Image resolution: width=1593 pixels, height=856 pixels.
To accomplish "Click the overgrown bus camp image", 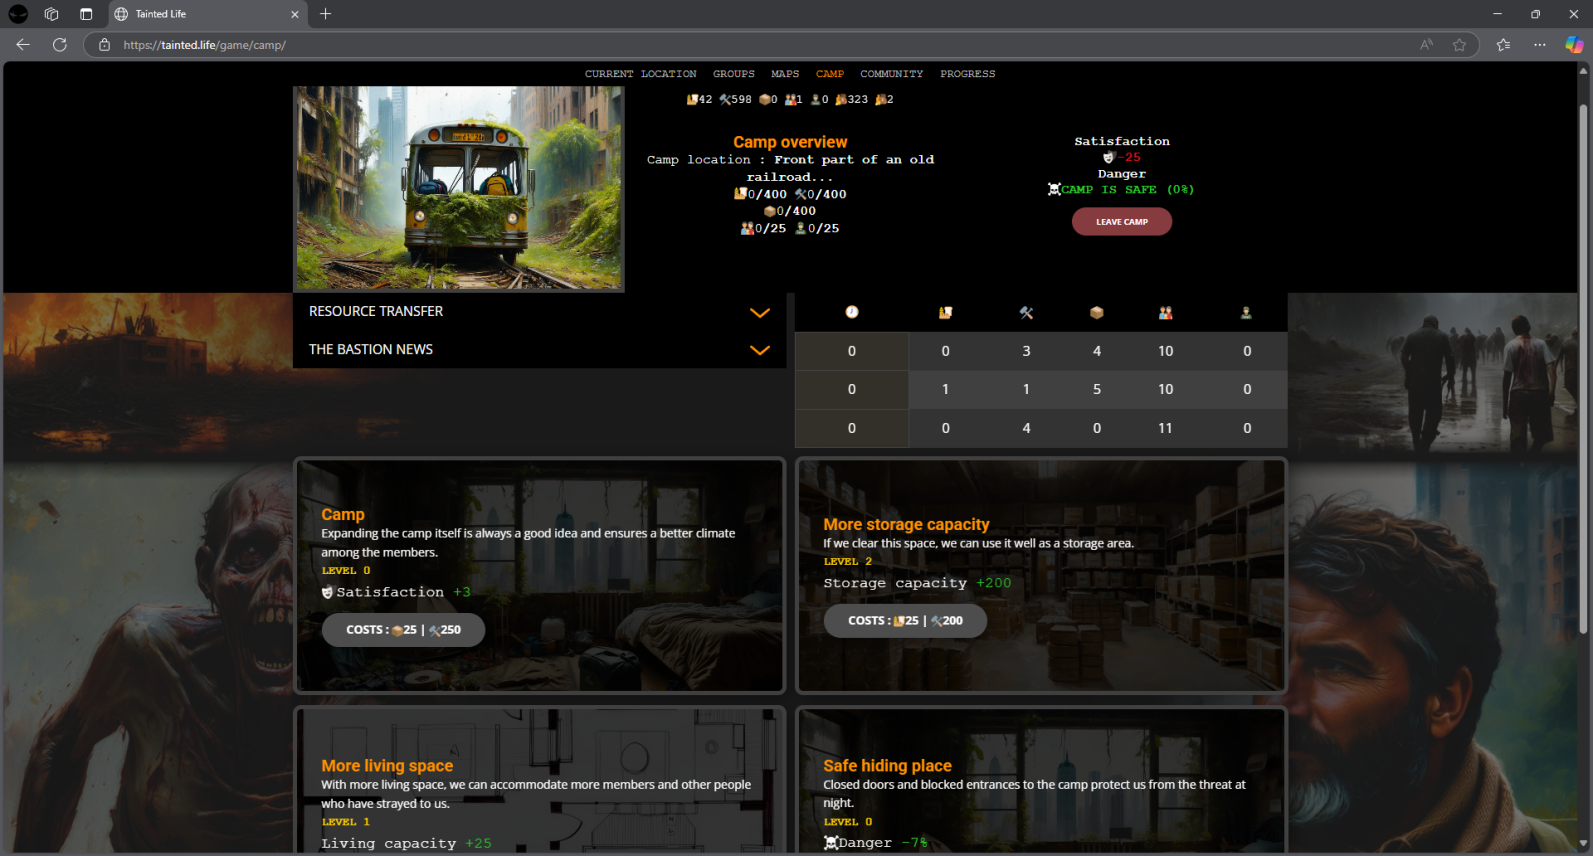I will 459,188.
